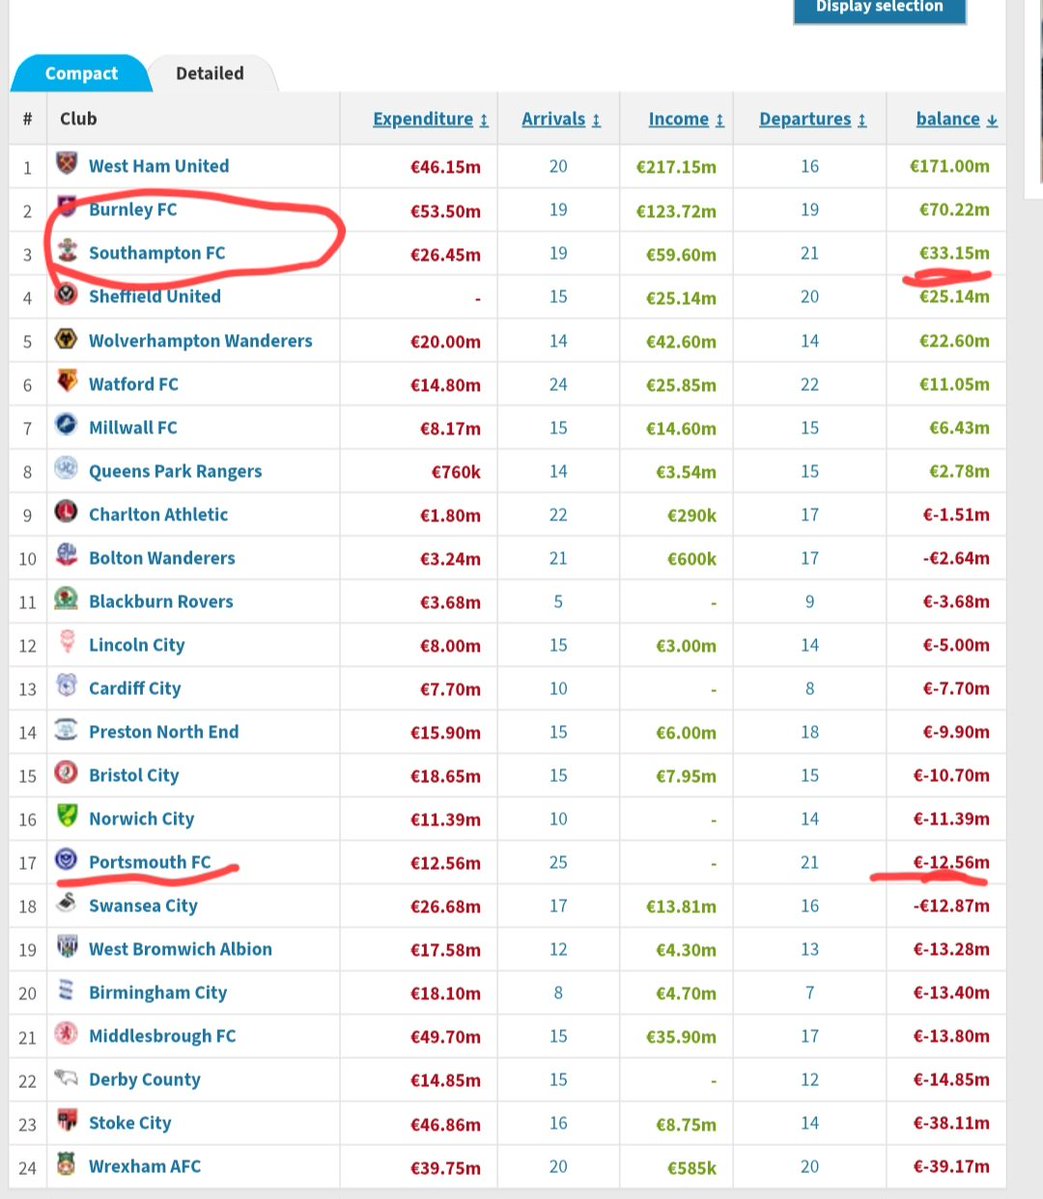
Task: Click the Stoke City club crest
Action: click(x=67, y=1120)
